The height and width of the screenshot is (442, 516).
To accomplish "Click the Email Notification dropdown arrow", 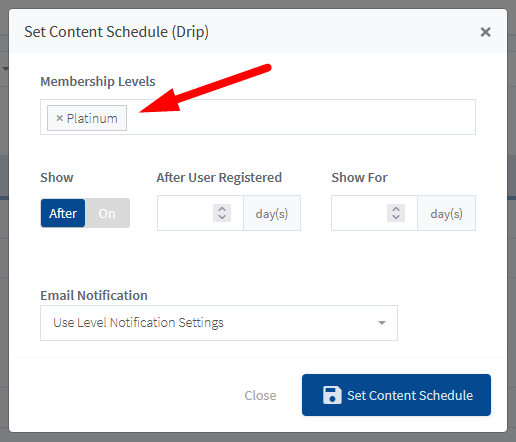I will tap(382, 323).
